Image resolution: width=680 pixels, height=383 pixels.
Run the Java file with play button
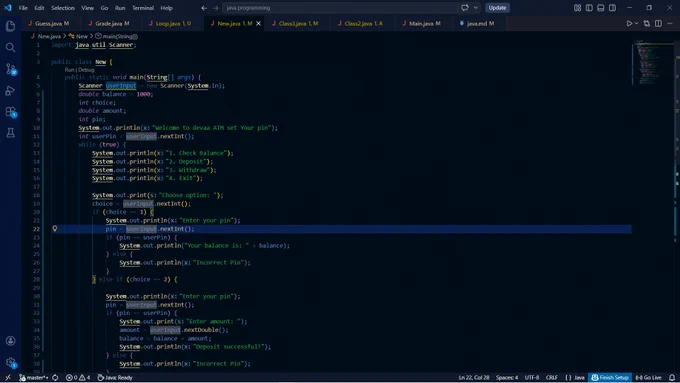pos(629,23)
